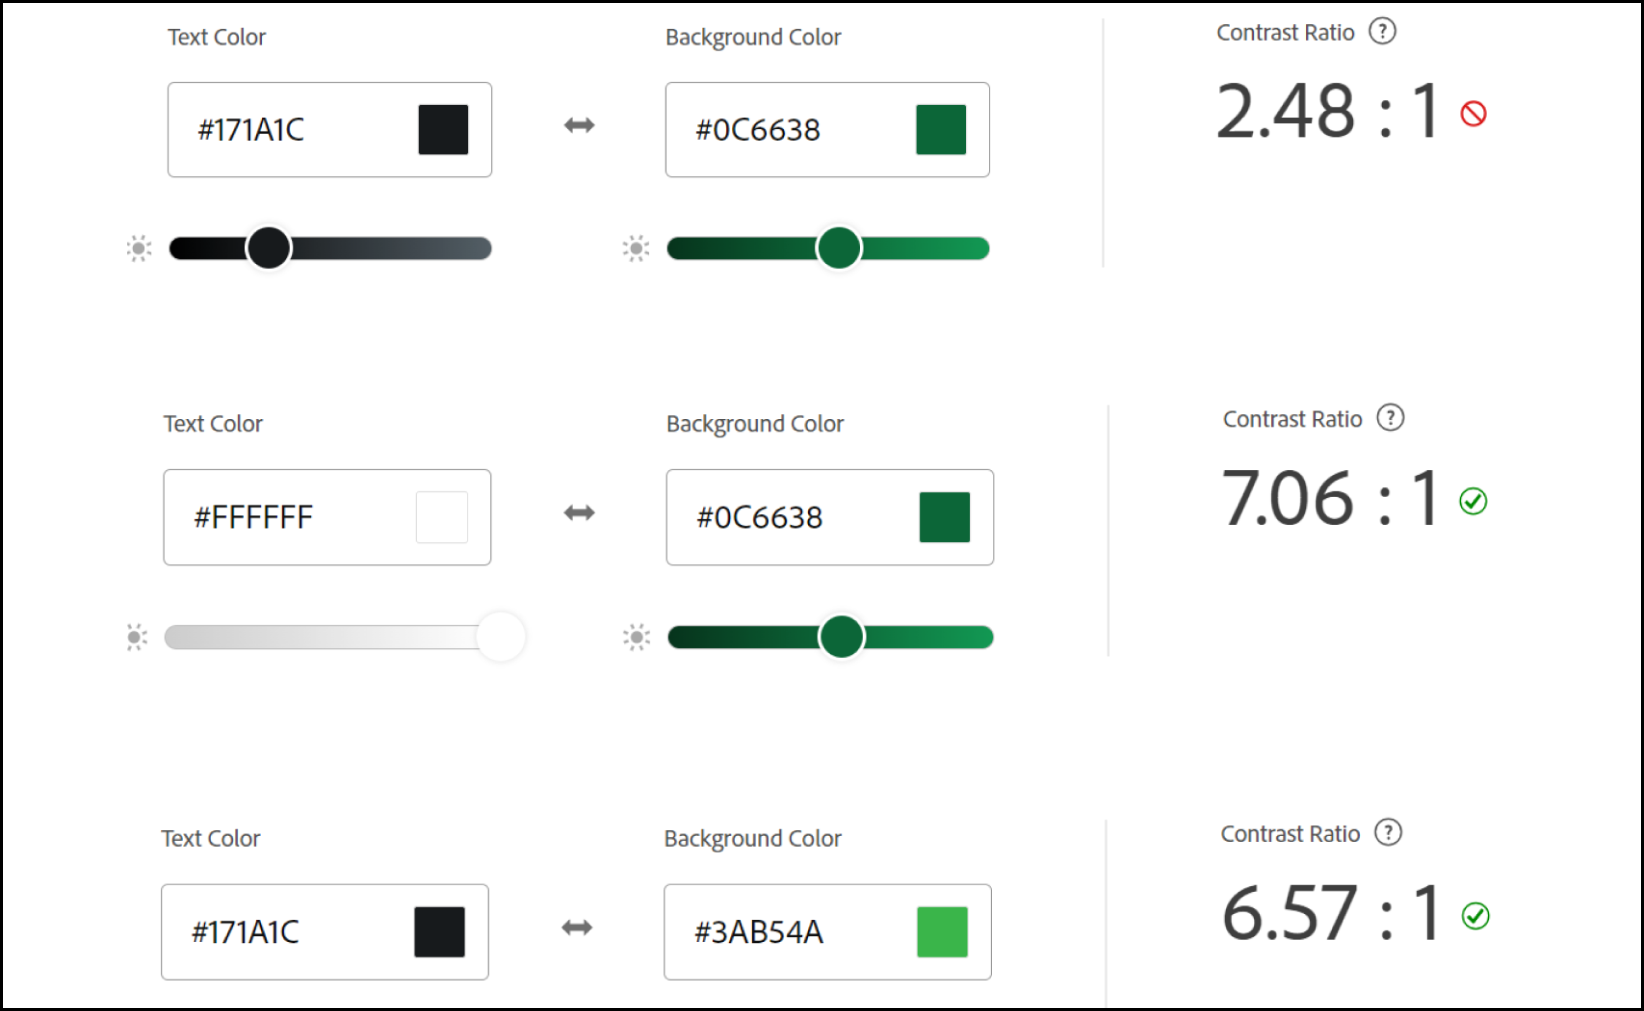1644x1011 pixels.
Task: Click the swap colors arrow in the 6.57 row
Action: [x=577, y=928]
